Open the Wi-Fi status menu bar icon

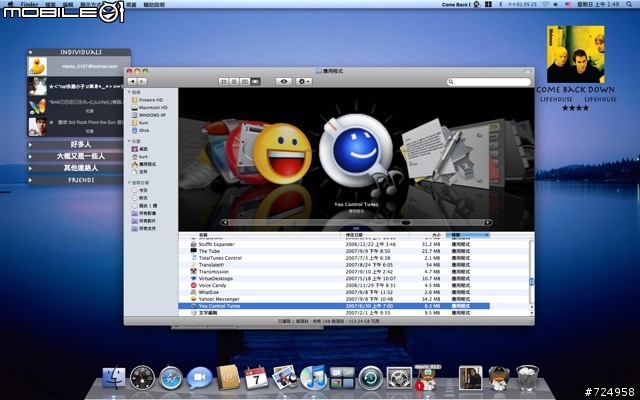[x=545, y=4]
